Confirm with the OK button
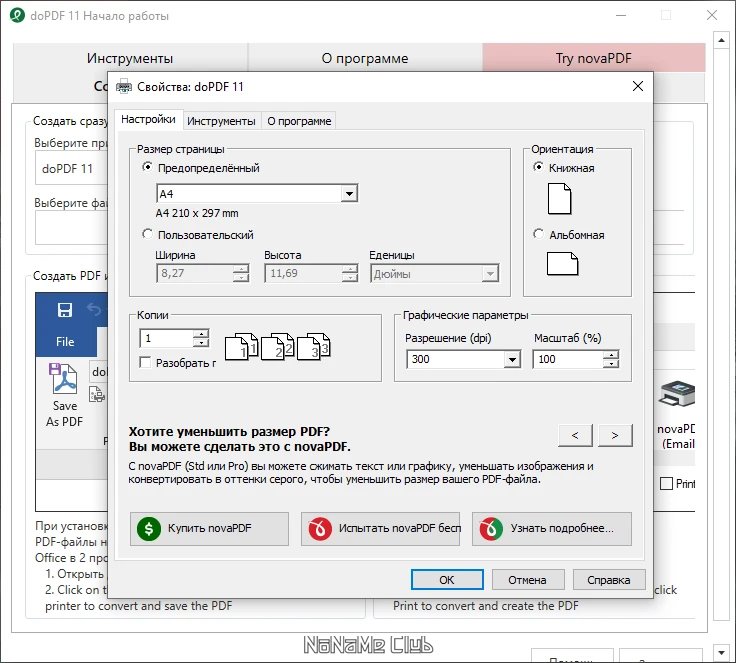The image size is (736, 663). tap(447, 580)
